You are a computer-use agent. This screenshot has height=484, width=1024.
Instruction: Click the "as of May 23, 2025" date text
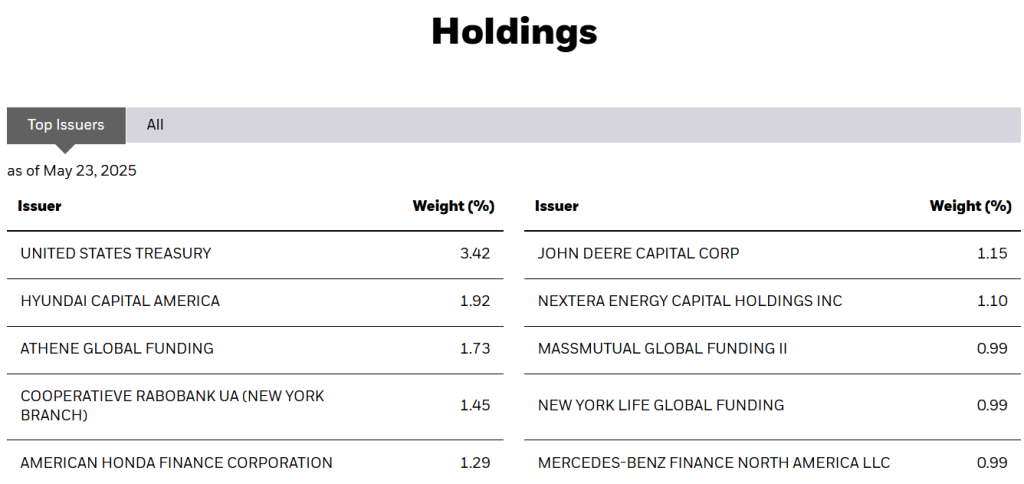pyautogui.click(x=72, y=171)
